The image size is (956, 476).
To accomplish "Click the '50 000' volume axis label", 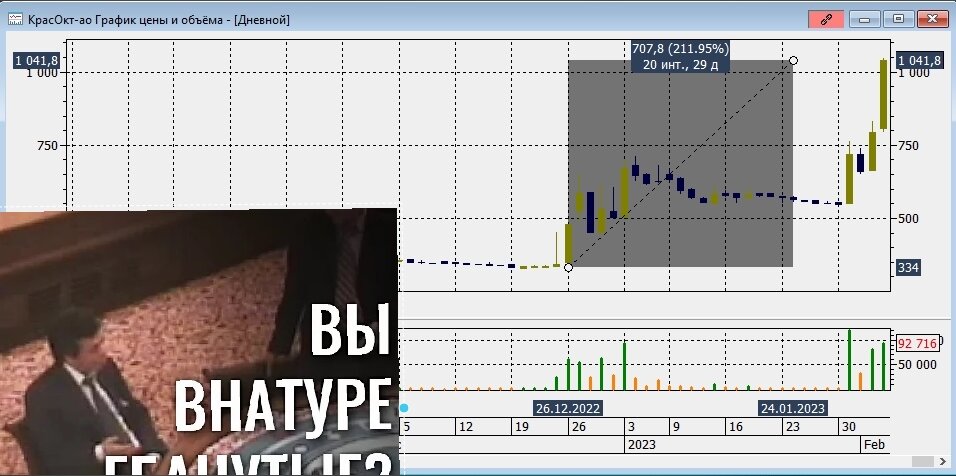I will 916,365.
